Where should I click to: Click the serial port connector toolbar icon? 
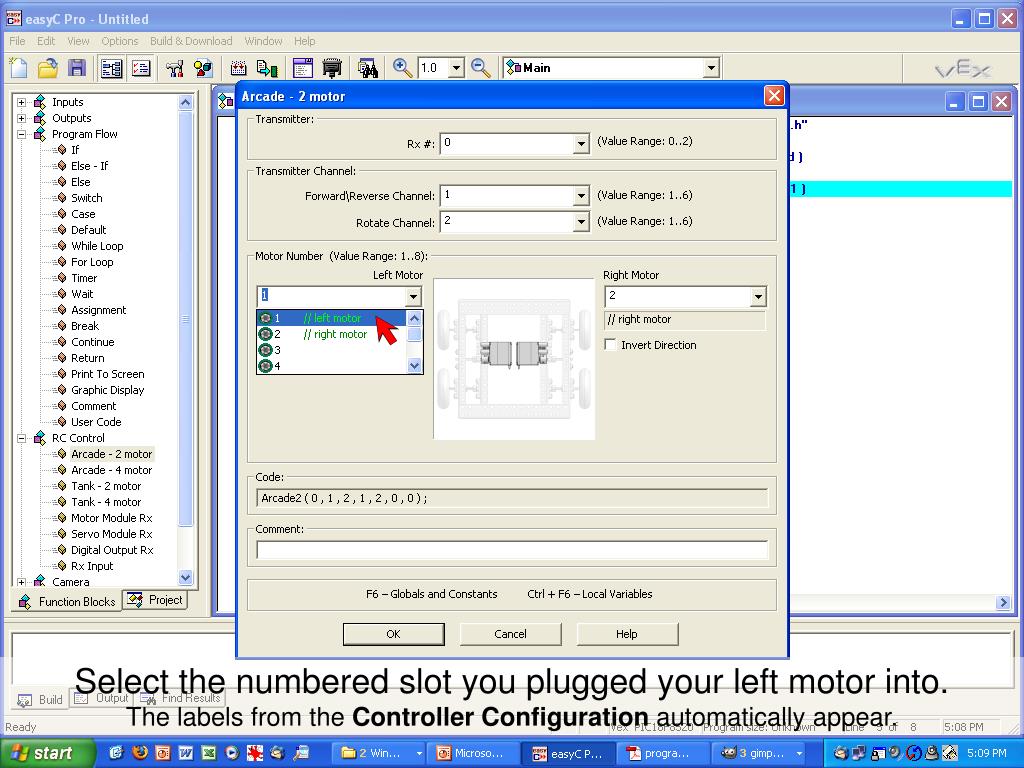click(x=332, y=68)
